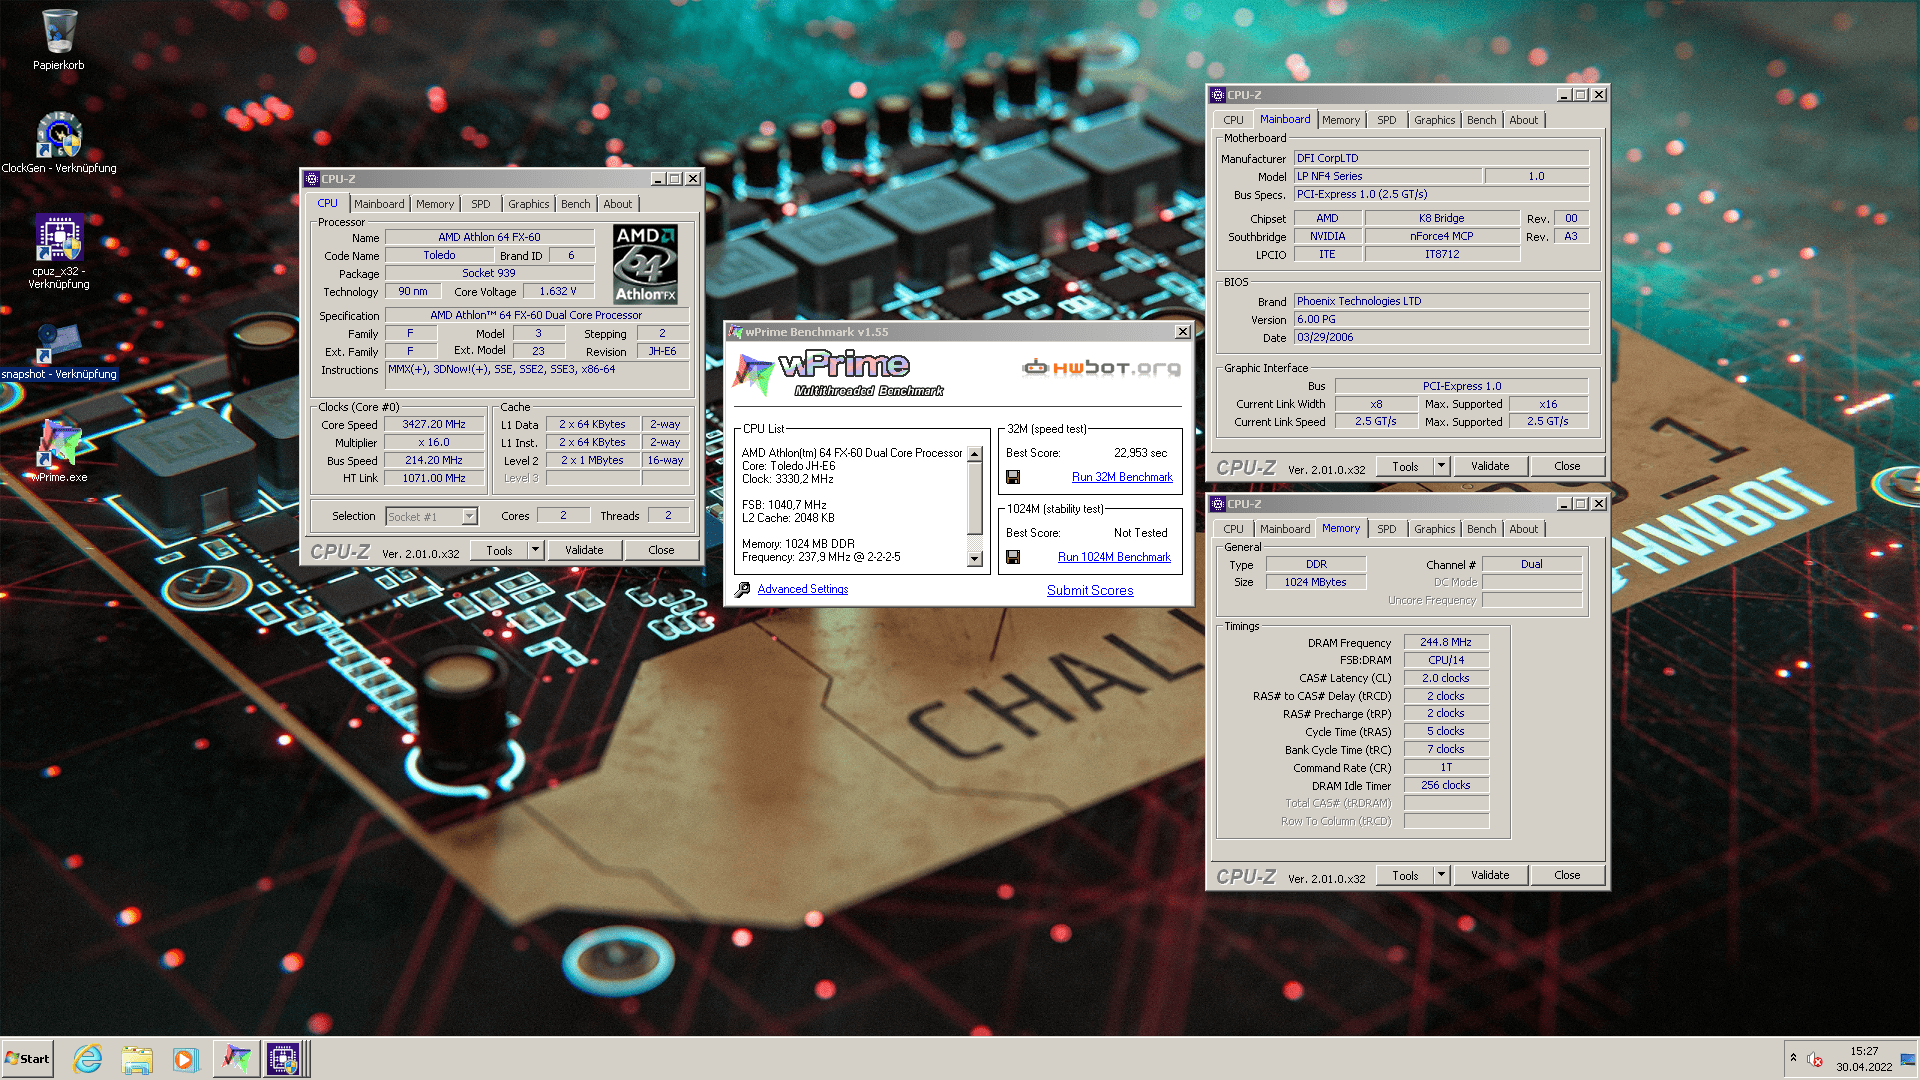
Task: Run the 1024M Benchmark
Action: 1114,557
